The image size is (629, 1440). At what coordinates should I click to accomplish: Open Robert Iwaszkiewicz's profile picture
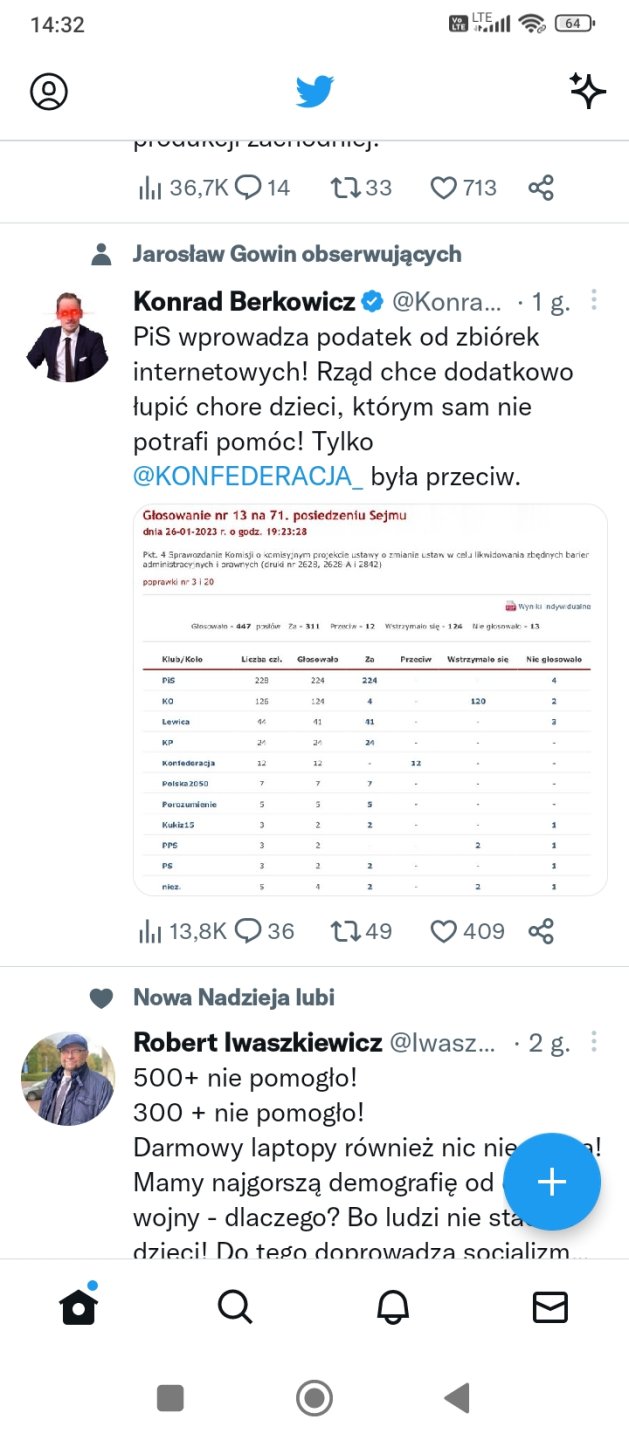pyautogui.click(x=68, y=1078)
